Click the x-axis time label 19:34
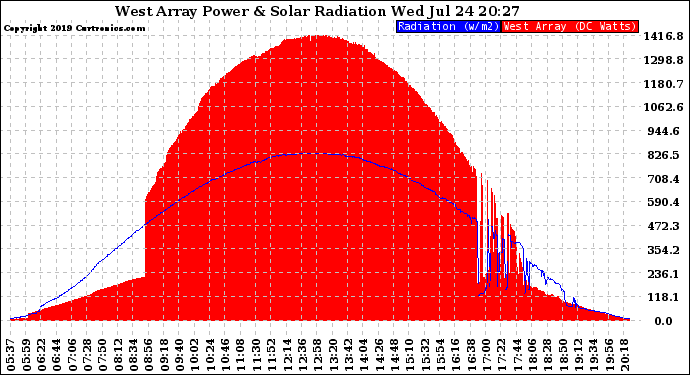690x375 pixels. click(x=594, y=355)
